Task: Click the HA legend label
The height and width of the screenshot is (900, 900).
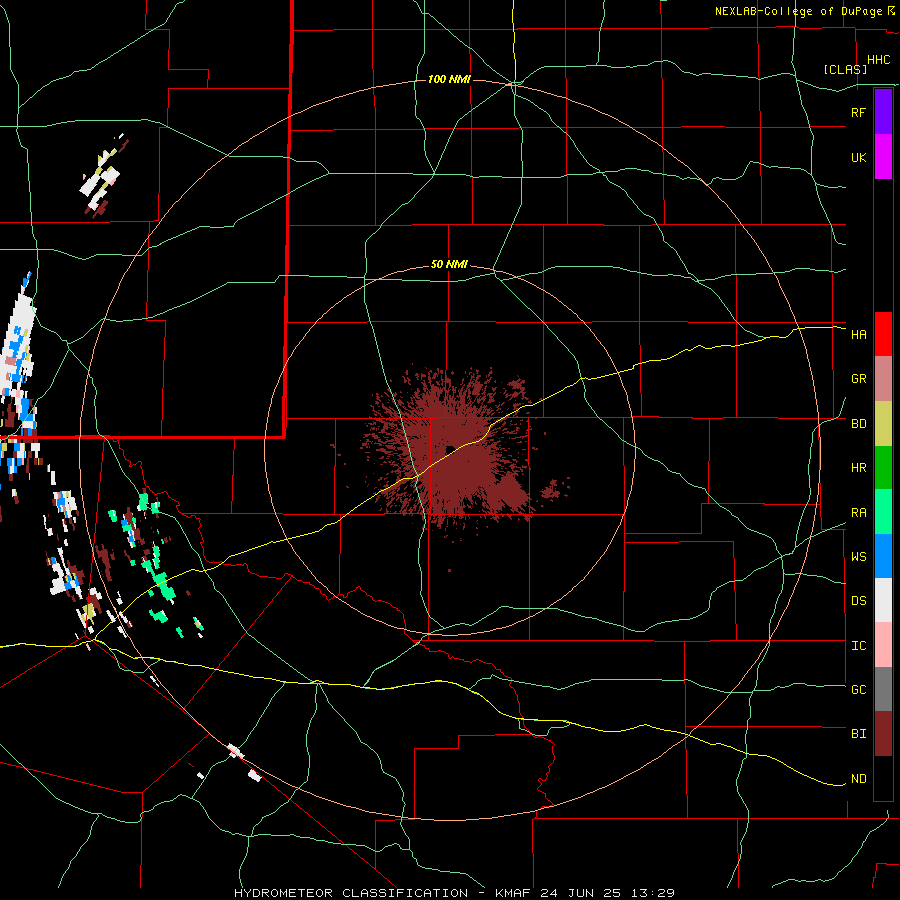Action: pyautogui.click(x=858, y=335)
